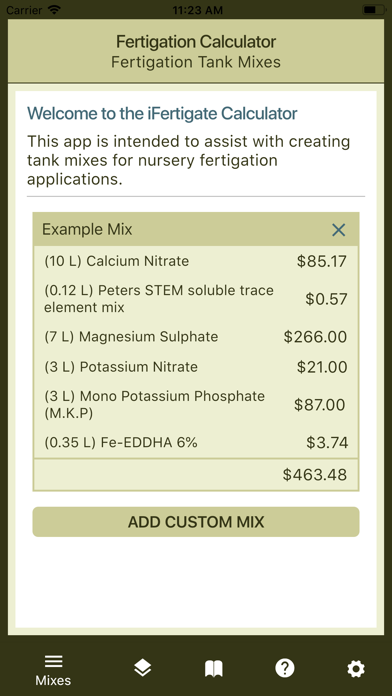The height and width of the screenshot is (696, 392).
Task: Select the Potassium Nitrate row
Action: pyautogui.click(x=196, y=367)
